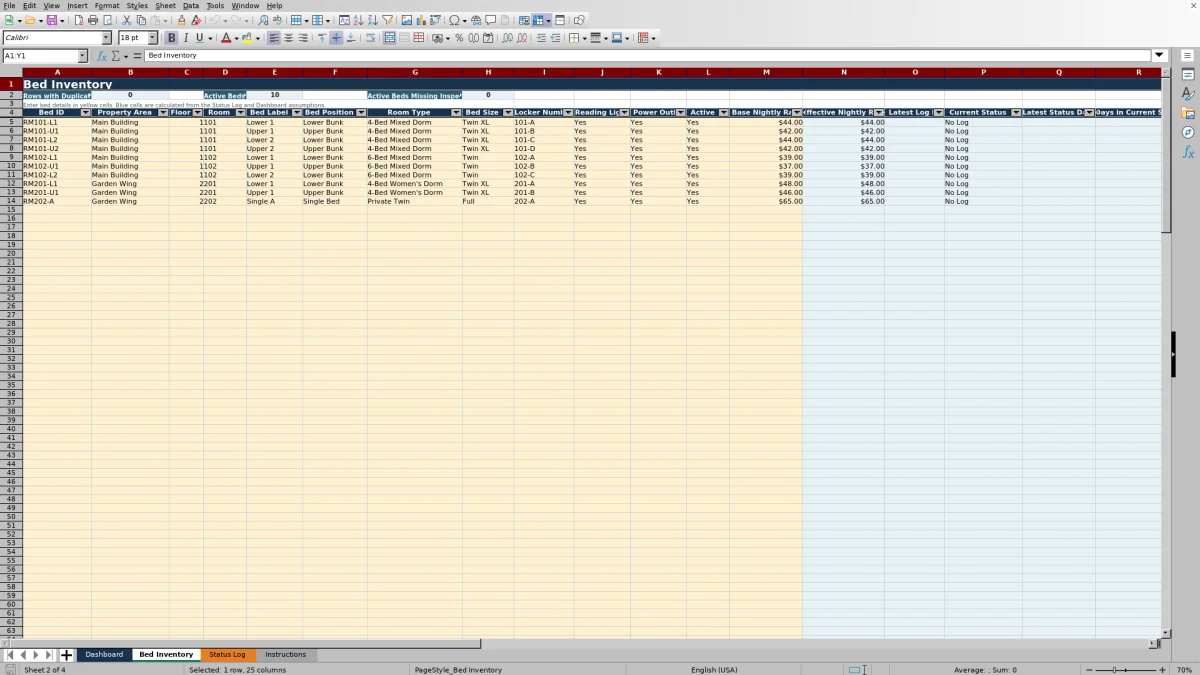Switch to the Status Log sheet tab
1200x675 pixels.
[227, 655]
